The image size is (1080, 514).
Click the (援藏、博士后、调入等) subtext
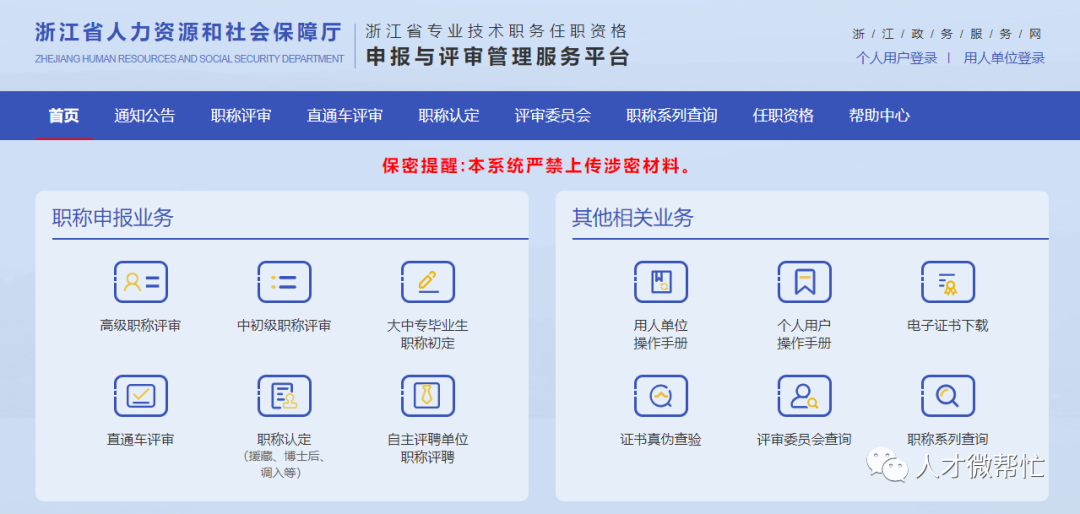(284, 465)
